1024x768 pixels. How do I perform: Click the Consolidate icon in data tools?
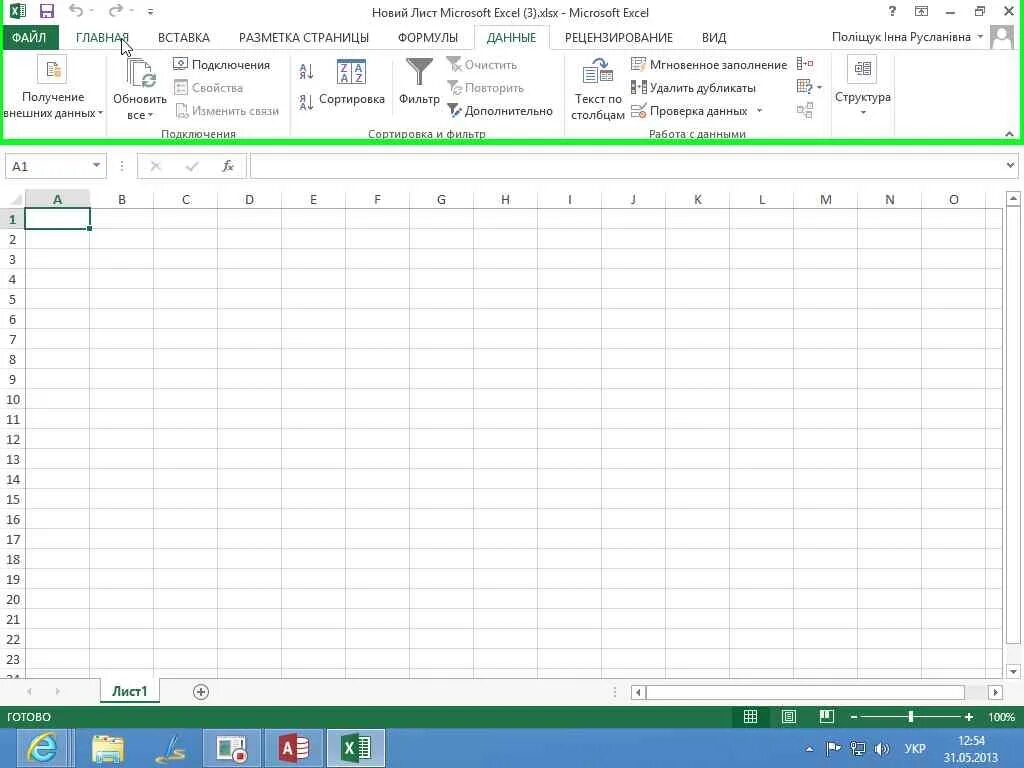click(805, 64)
